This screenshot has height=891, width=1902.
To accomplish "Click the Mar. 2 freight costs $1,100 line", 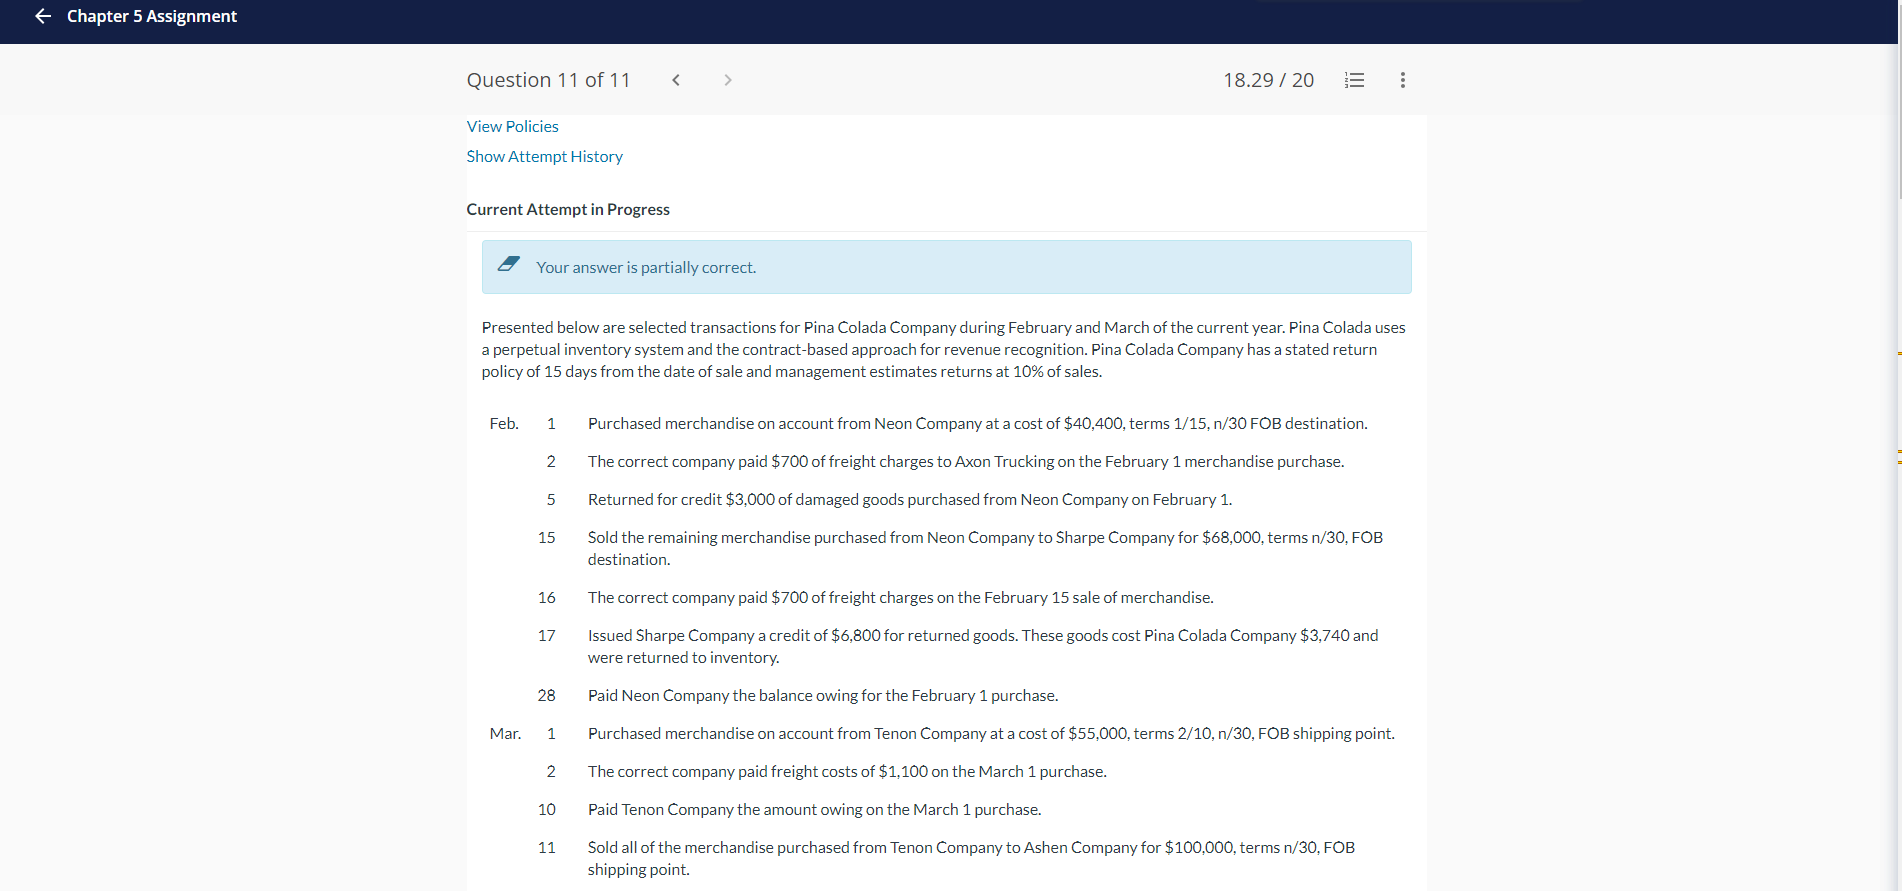I will pyautogui.click(x=847, y=772).
